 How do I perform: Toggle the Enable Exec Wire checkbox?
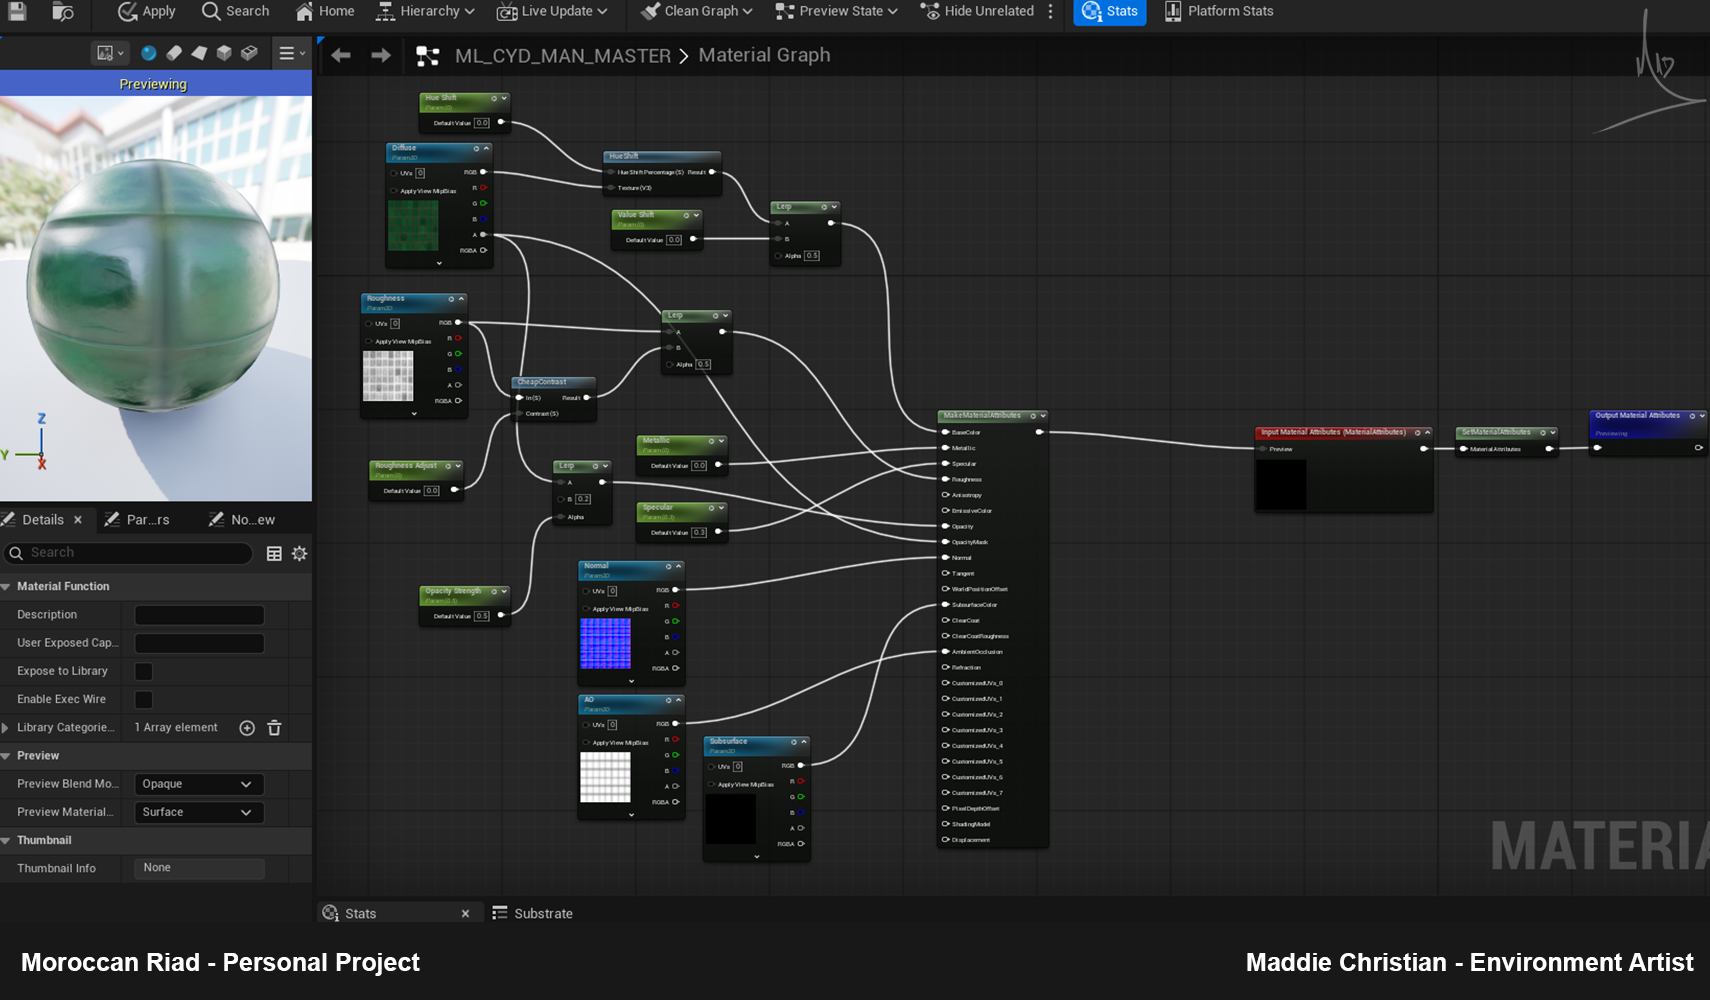click(144, 699)
